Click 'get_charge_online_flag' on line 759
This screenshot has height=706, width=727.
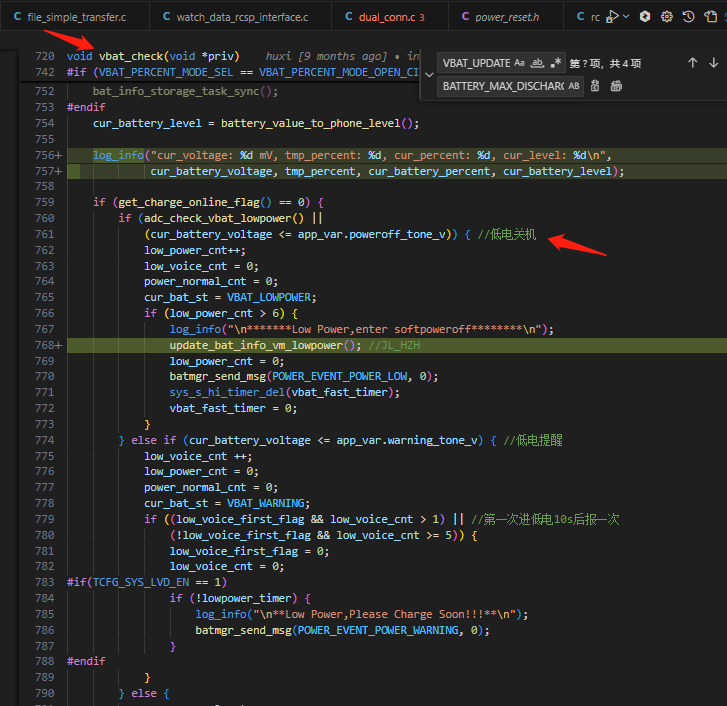[189, 202]
